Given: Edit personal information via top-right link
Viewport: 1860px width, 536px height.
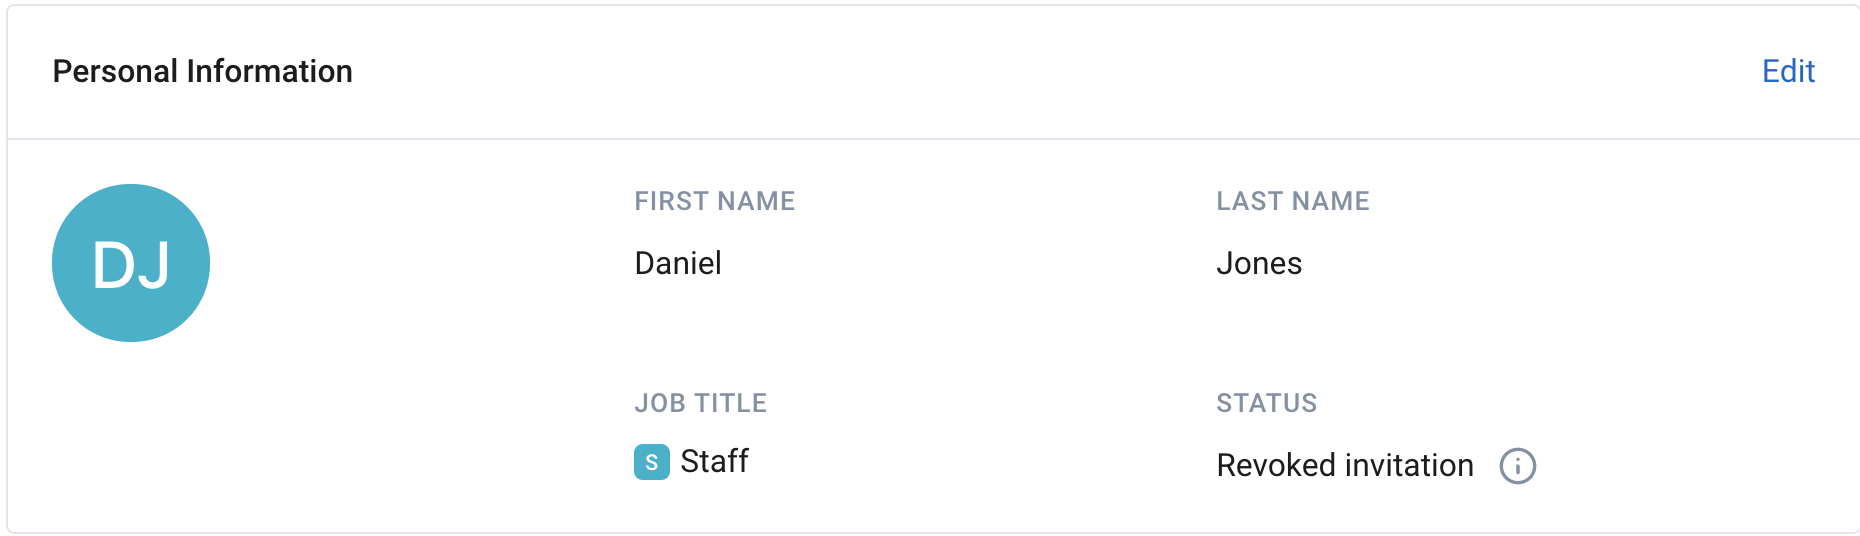Looking at the screenshot, I should [1788, 71].
